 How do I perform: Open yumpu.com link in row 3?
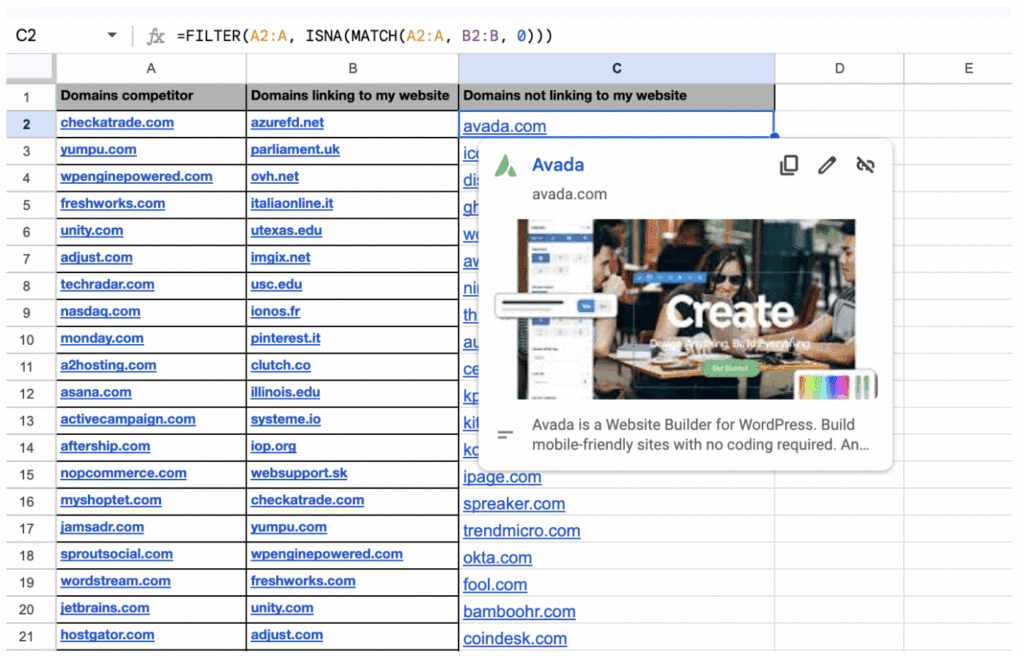click(x=98, y=149)
